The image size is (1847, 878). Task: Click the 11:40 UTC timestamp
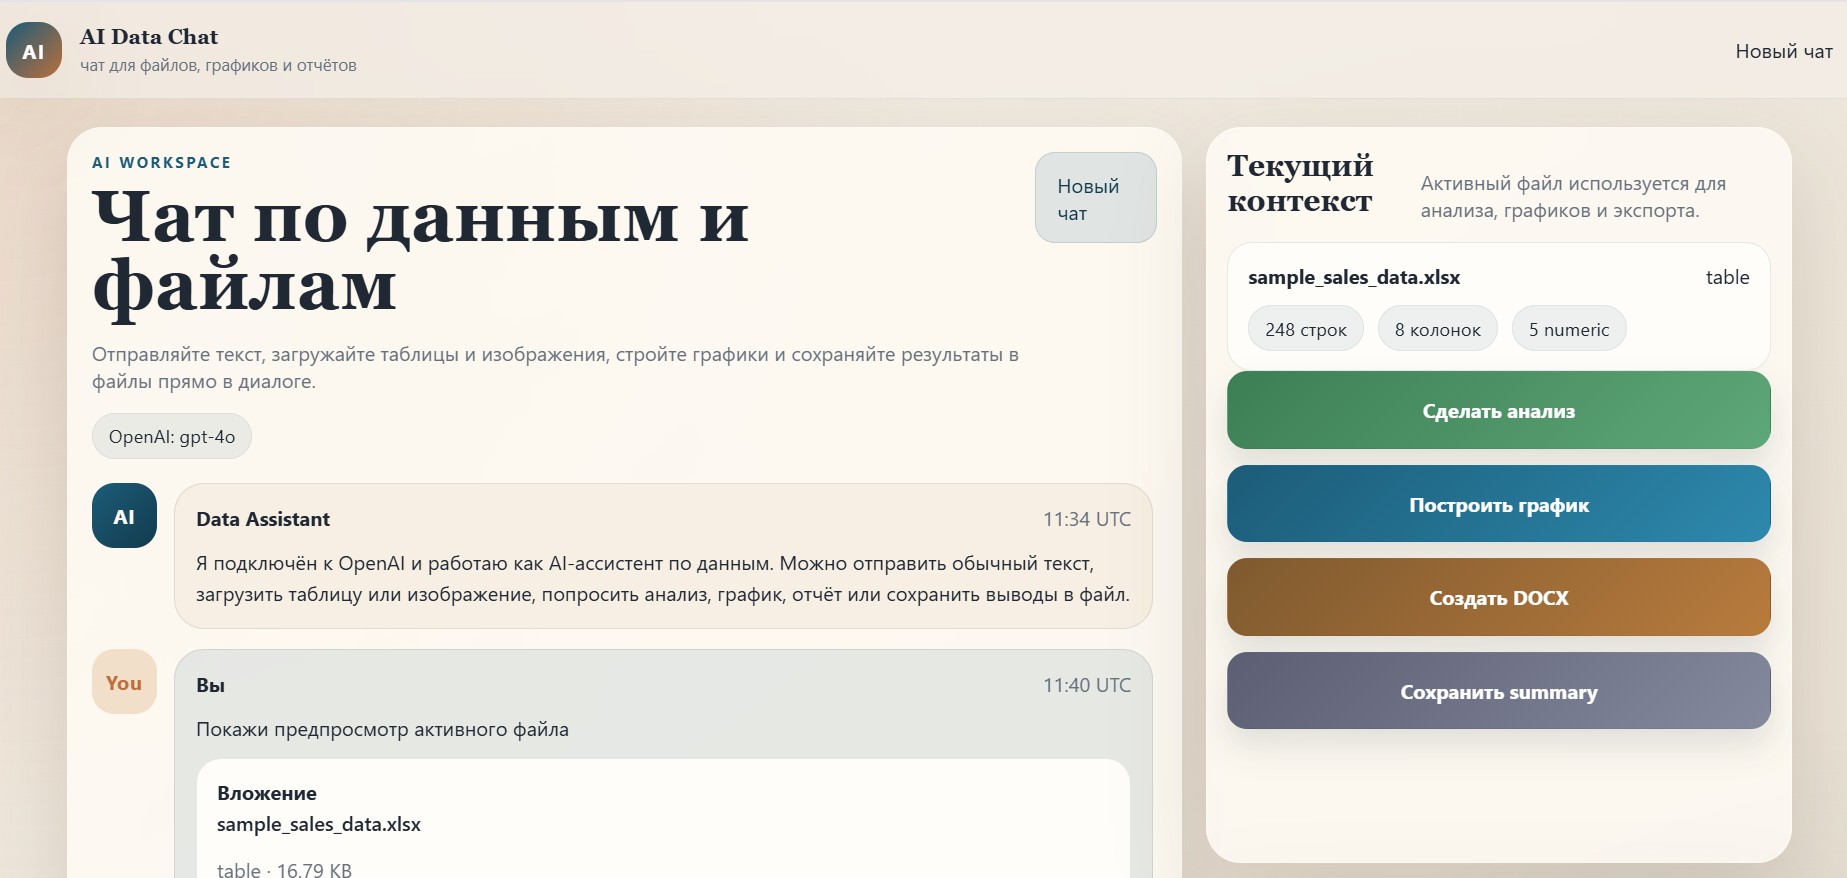tap(1087, 685)
